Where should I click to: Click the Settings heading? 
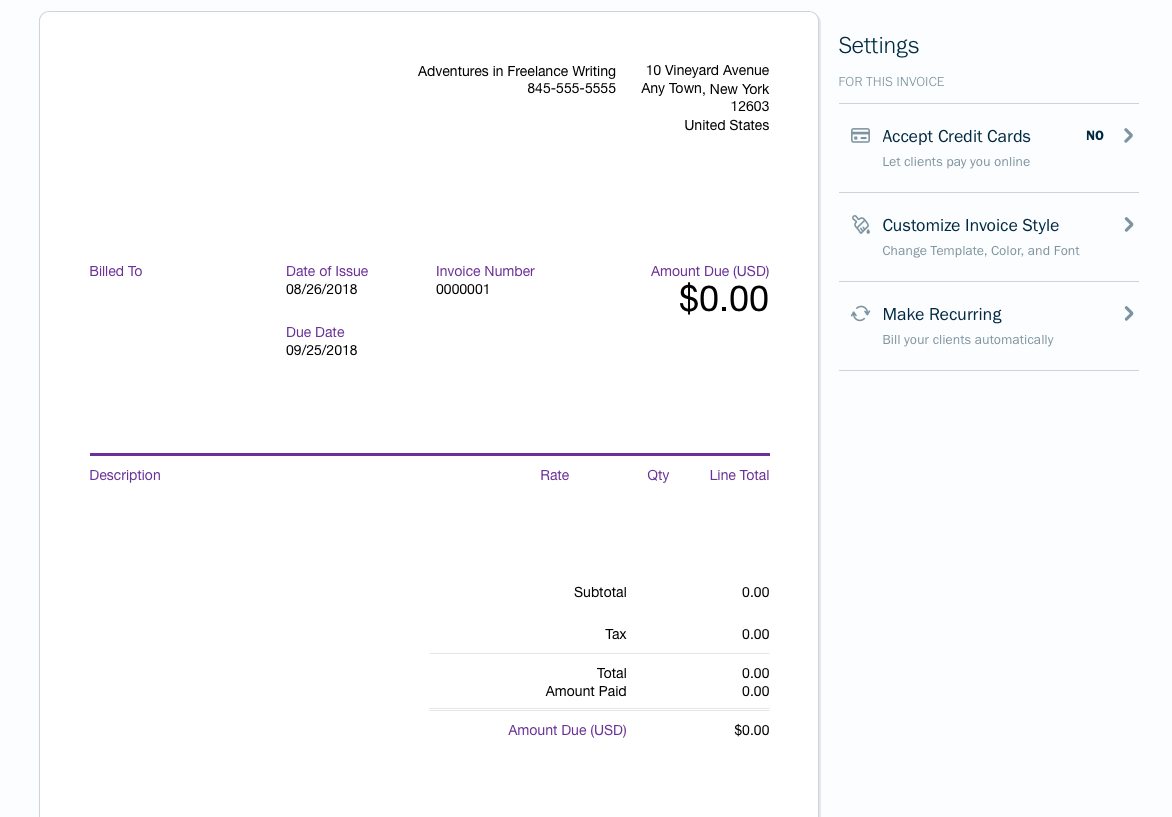(x=878, y=46)
